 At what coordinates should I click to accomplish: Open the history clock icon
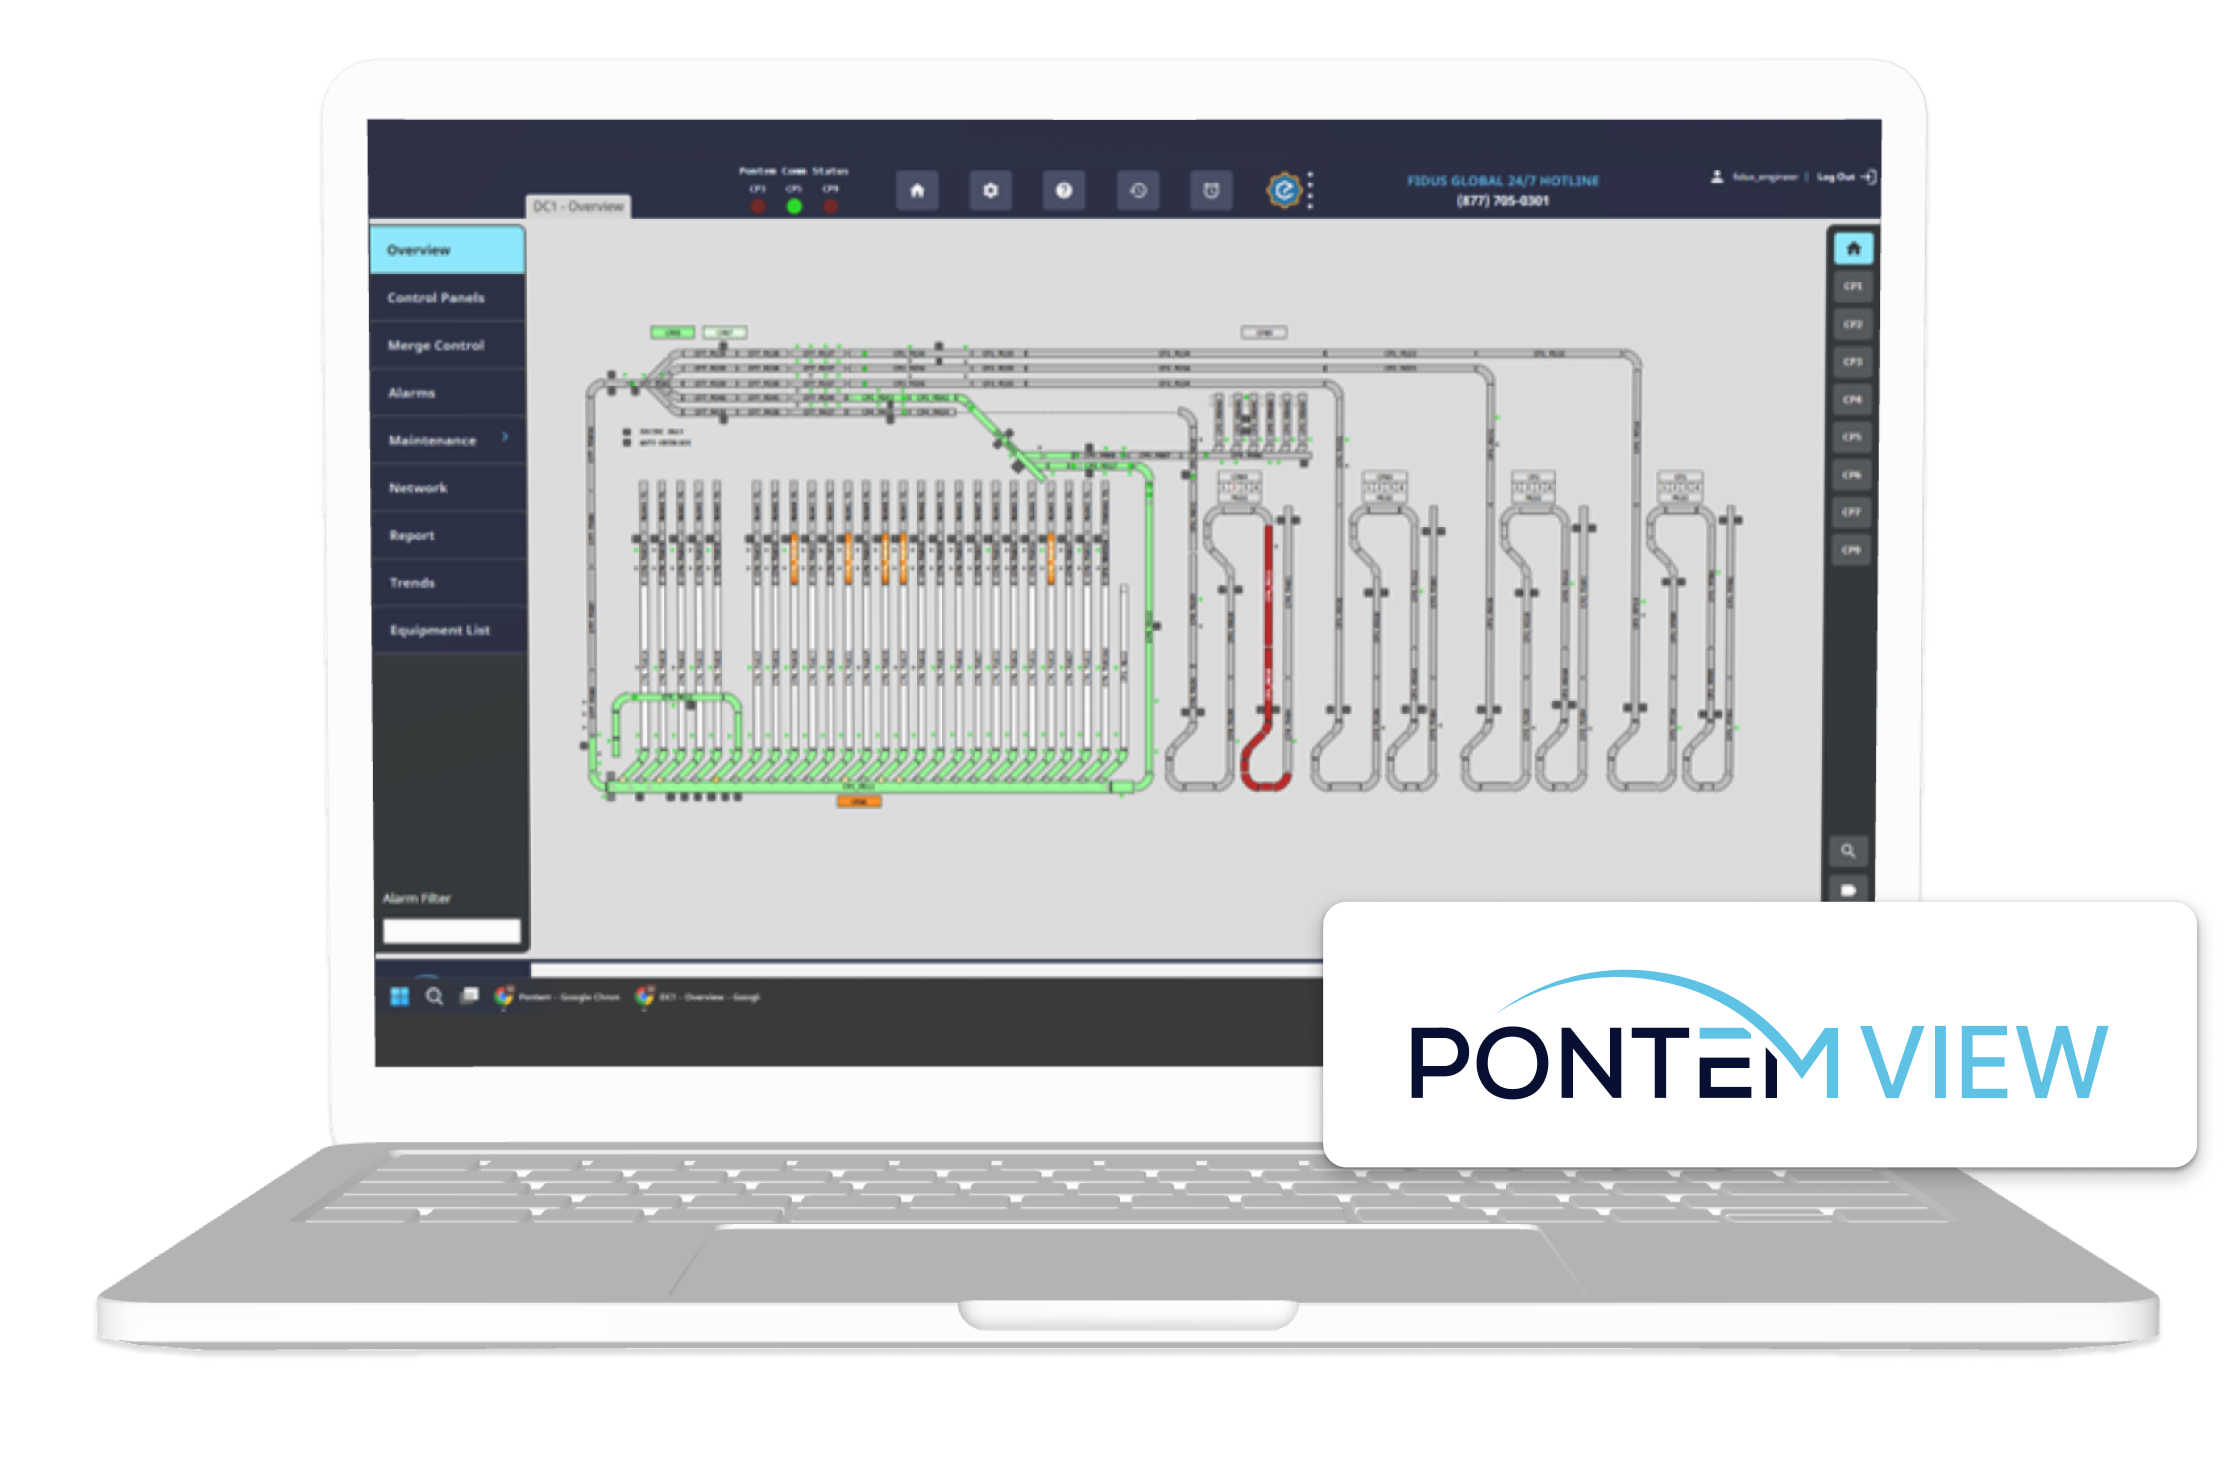(x=1138, y=190)
